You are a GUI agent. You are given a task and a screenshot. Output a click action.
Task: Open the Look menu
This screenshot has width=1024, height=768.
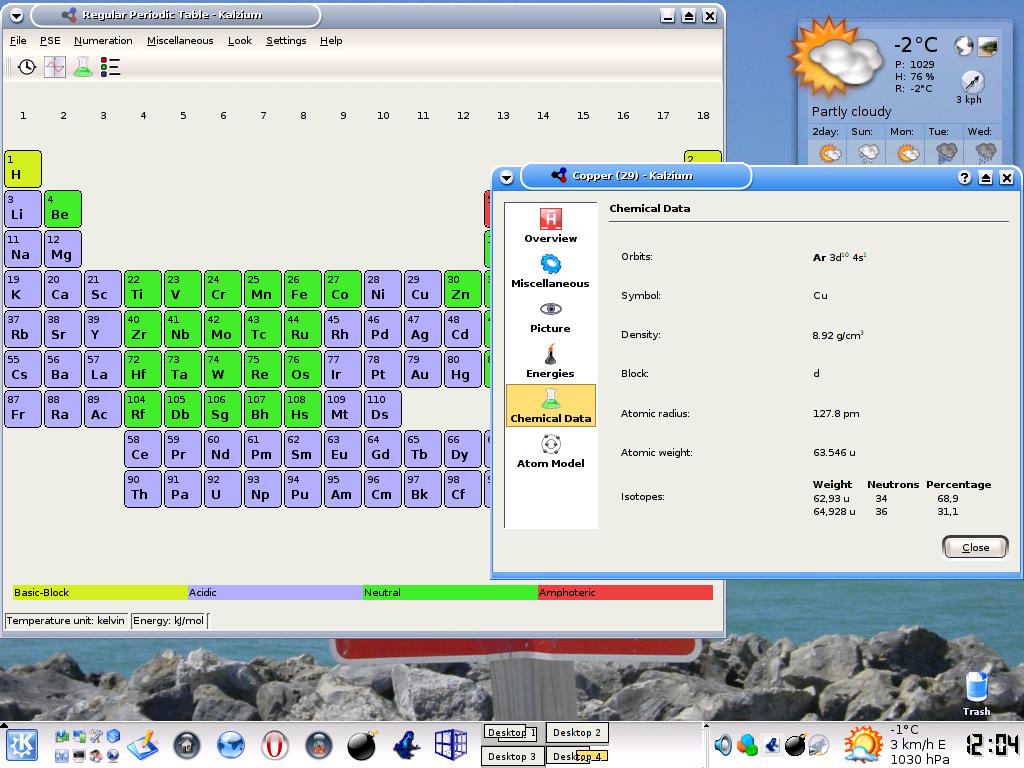239,41
